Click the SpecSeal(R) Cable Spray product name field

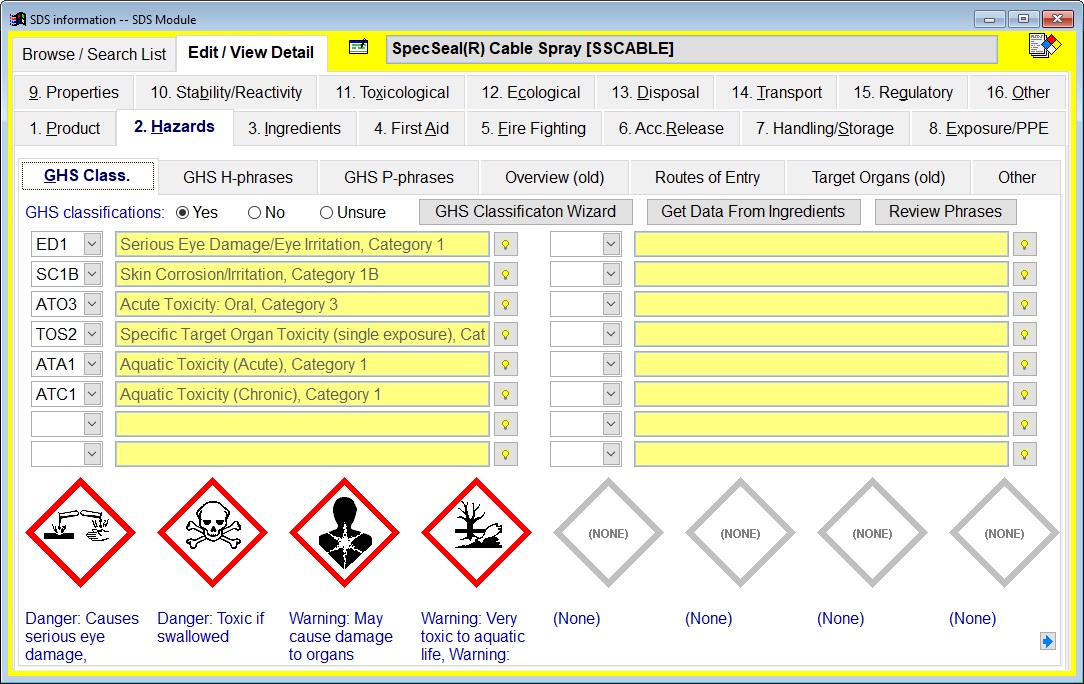click(x=691, y=49)
